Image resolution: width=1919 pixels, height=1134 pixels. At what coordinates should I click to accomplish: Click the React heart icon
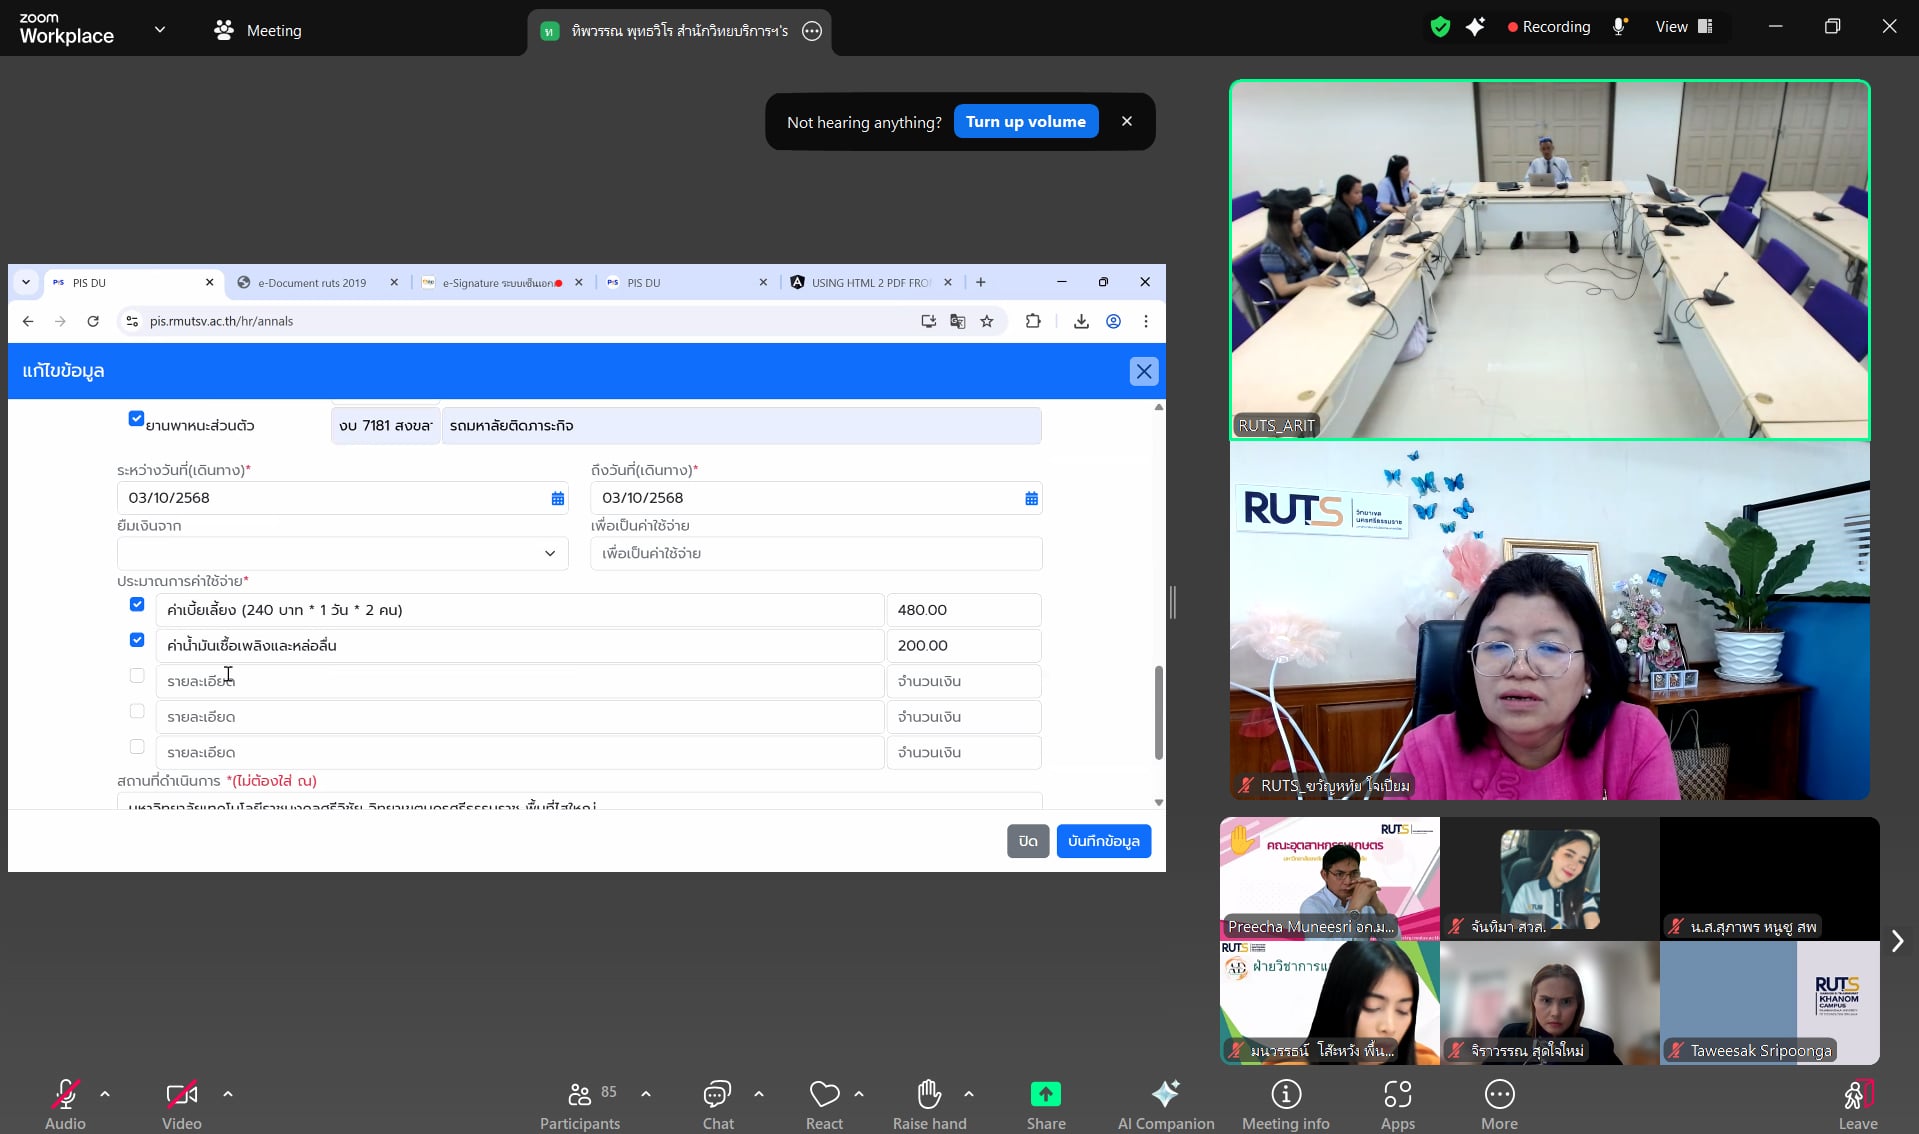824,1095
